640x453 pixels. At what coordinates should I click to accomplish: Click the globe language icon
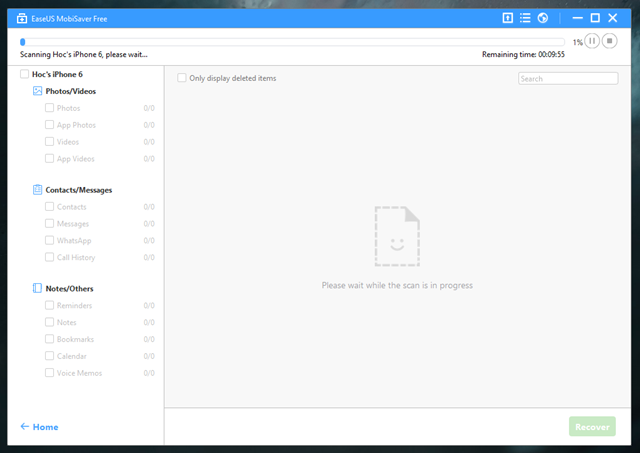542,18
